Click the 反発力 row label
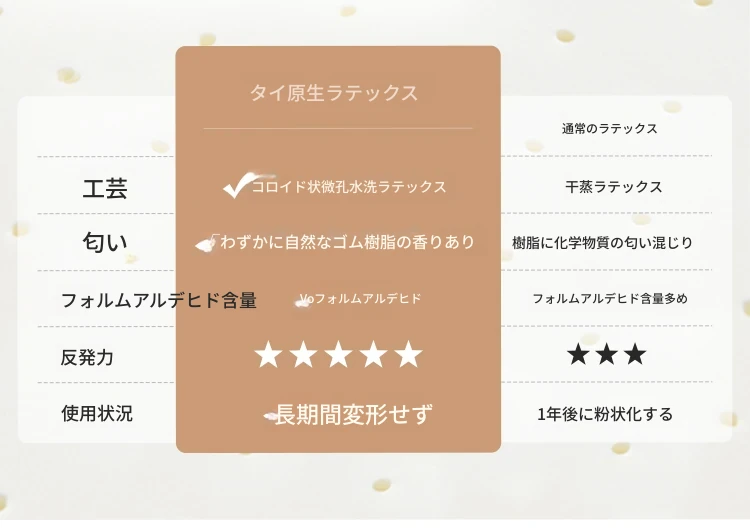750x530 pixels. pyautogui.click(x=87, y=357)
